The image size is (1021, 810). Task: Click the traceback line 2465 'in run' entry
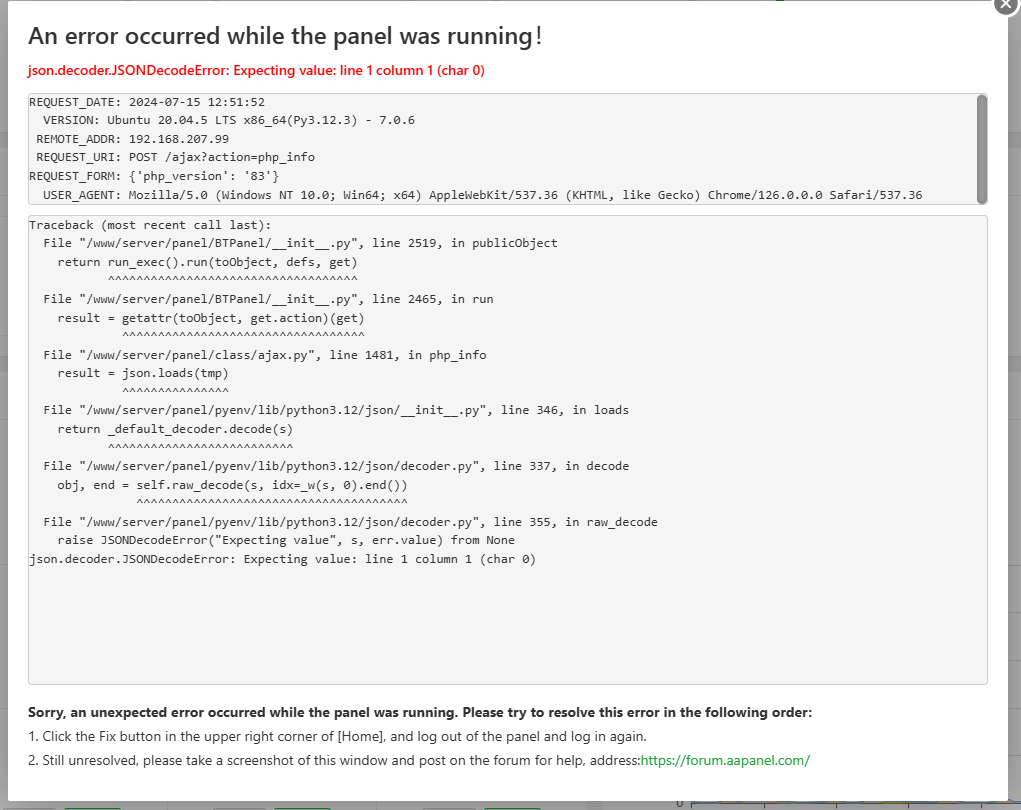(x=268, y=299)
